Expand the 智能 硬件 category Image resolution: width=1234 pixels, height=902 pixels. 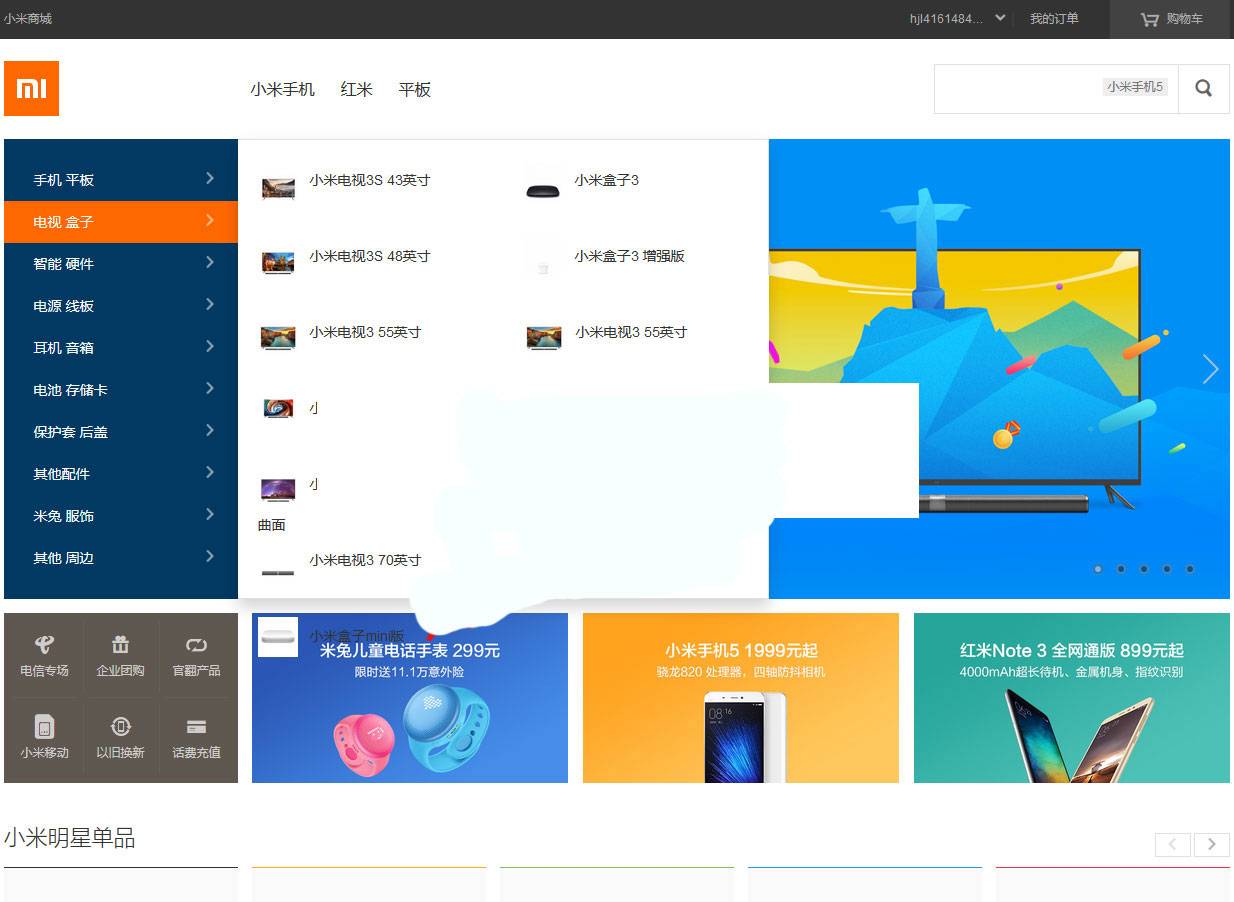(120, 264)
